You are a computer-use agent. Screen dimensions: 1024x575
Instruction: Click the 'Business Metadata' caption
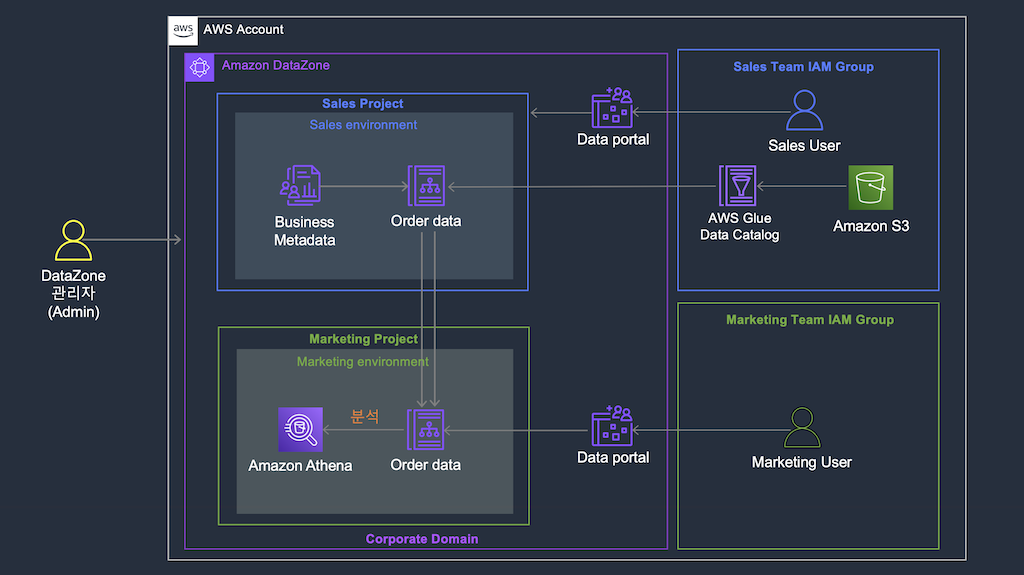click(x=304, y=231)
